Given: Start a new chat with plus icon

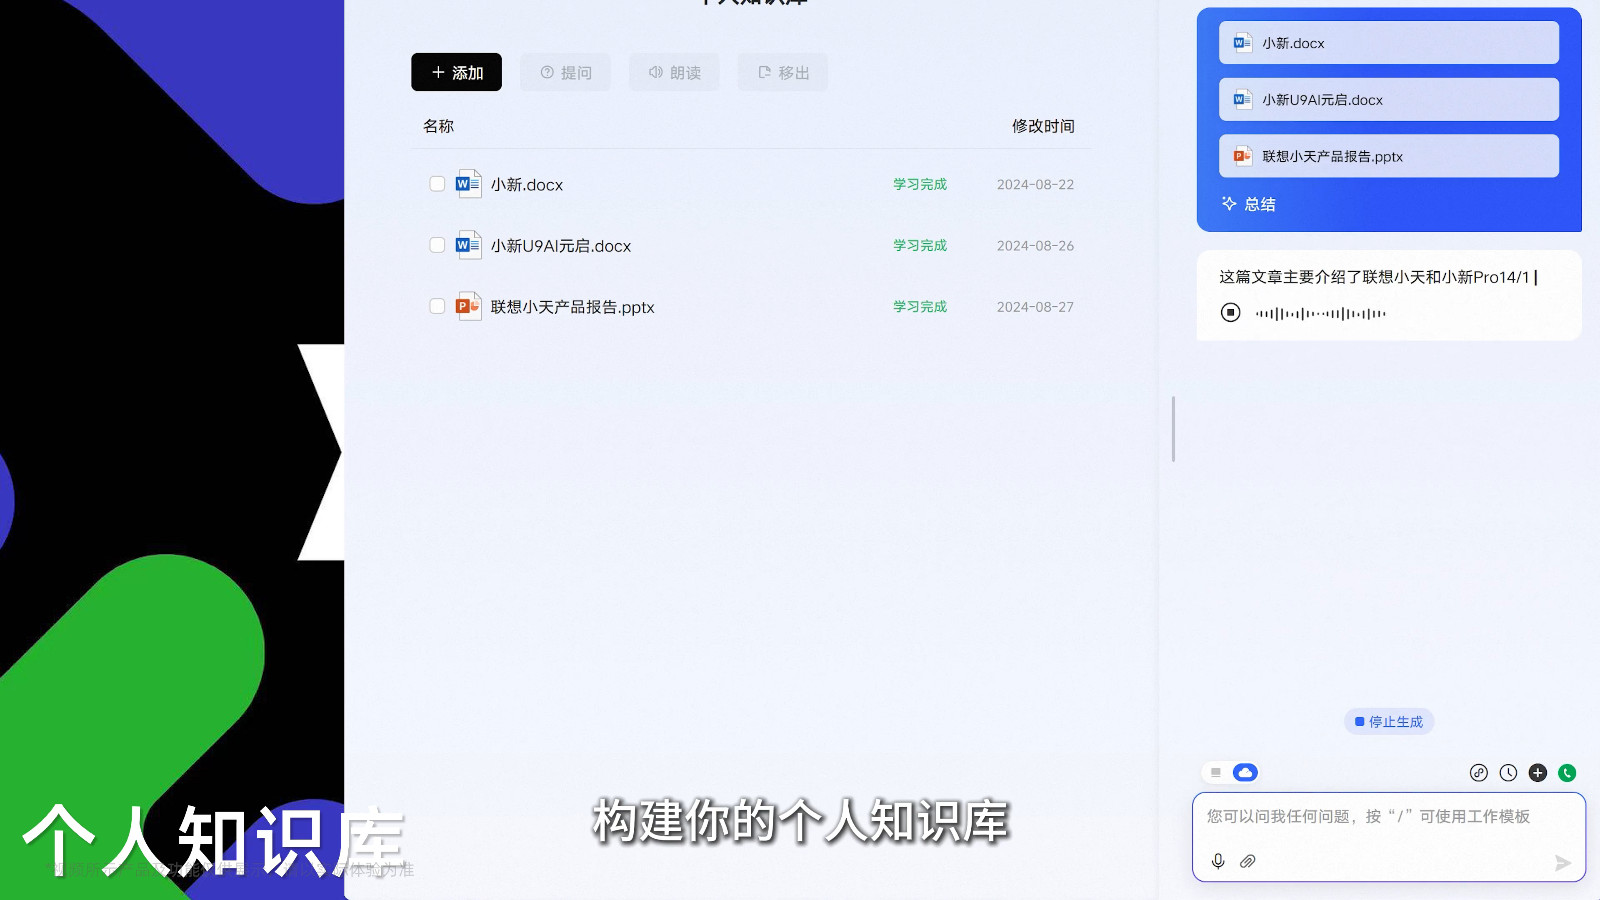Looking at the screenshot, I should coord(1538,772).
